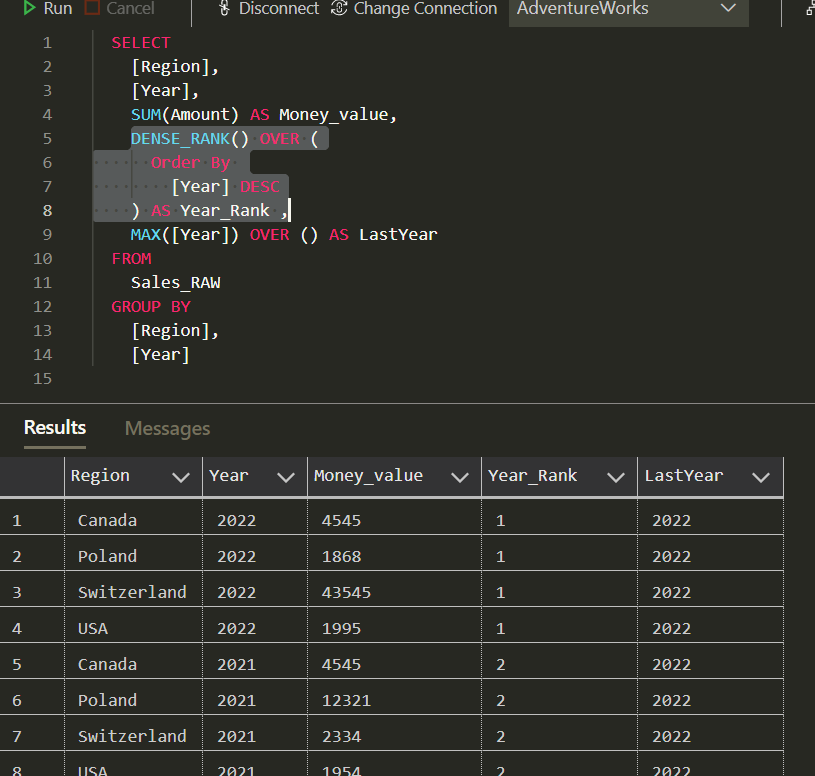Click the Change Connection refresh icon
The height and width of the screenshot is (776, 815).
click(x=340, y=9)
